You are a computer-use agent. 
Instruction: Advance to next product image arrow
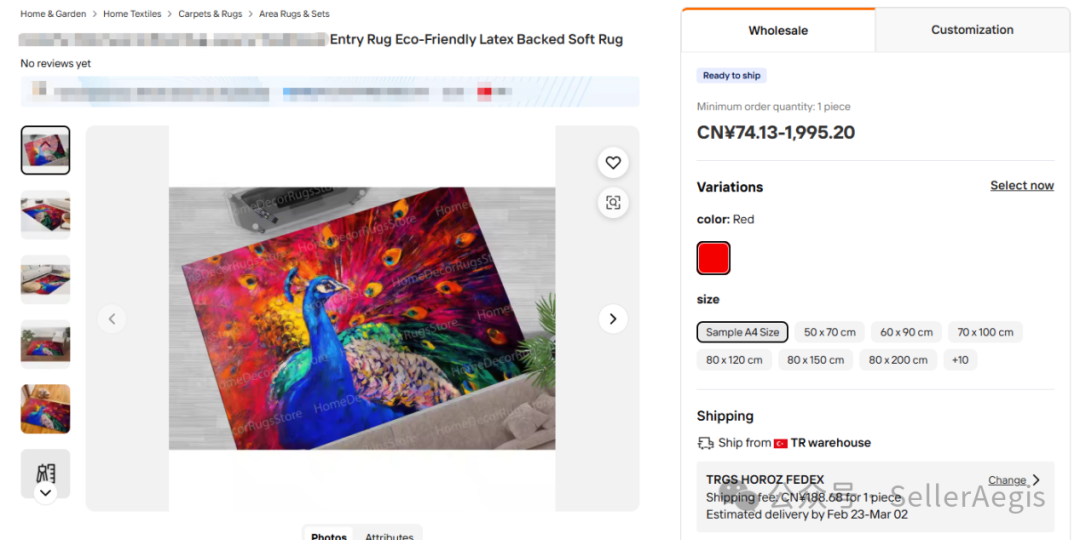click(x=613, y=319)
